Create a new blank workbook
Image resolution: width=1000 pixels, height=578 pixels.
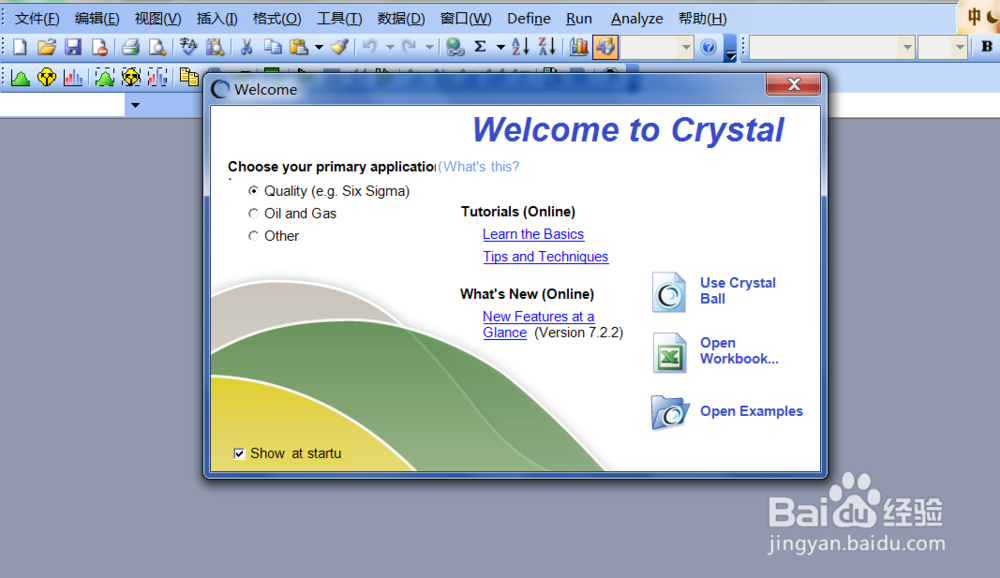tap(20, 47)
